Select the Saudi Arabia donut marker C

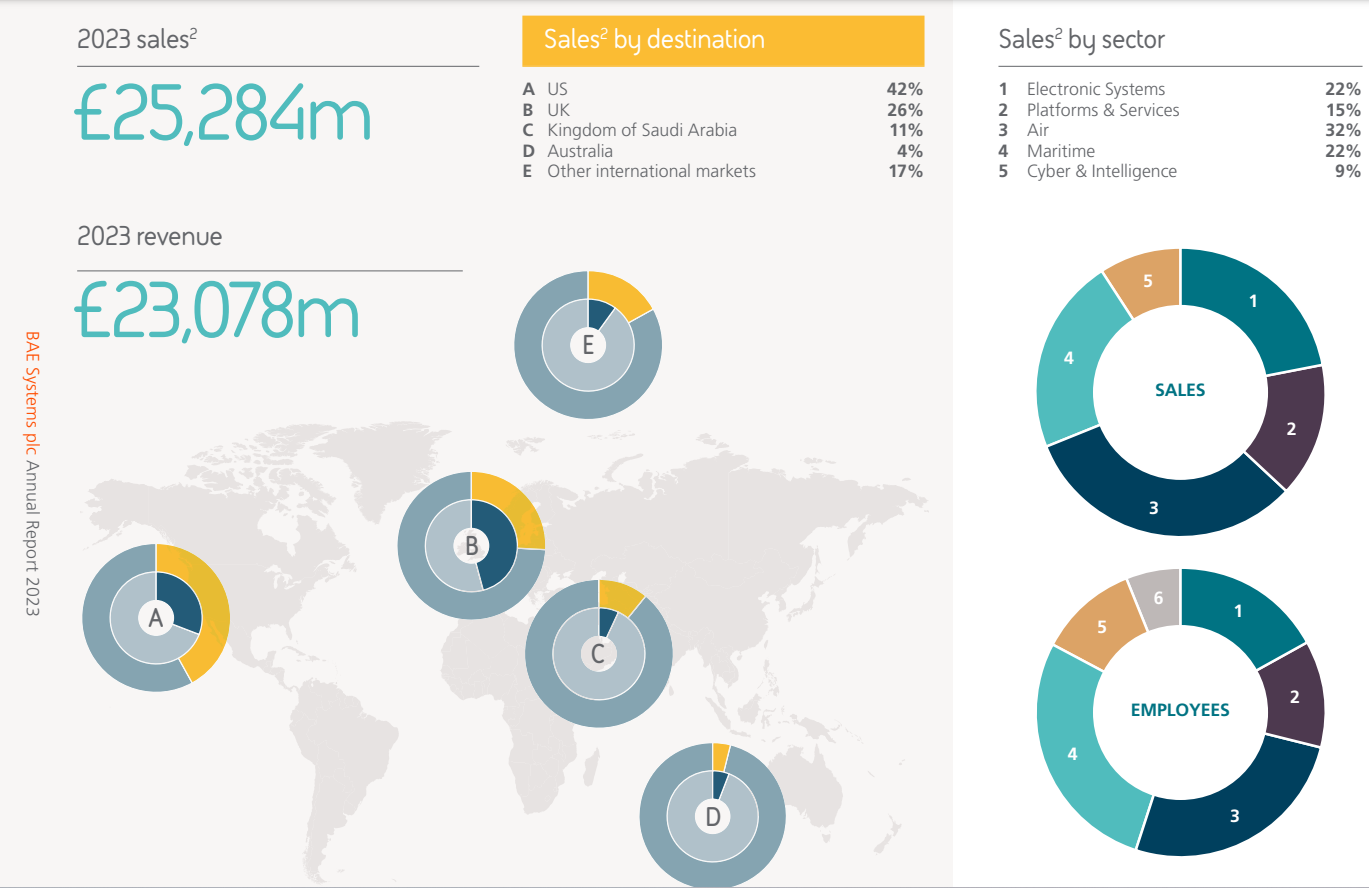598,654
